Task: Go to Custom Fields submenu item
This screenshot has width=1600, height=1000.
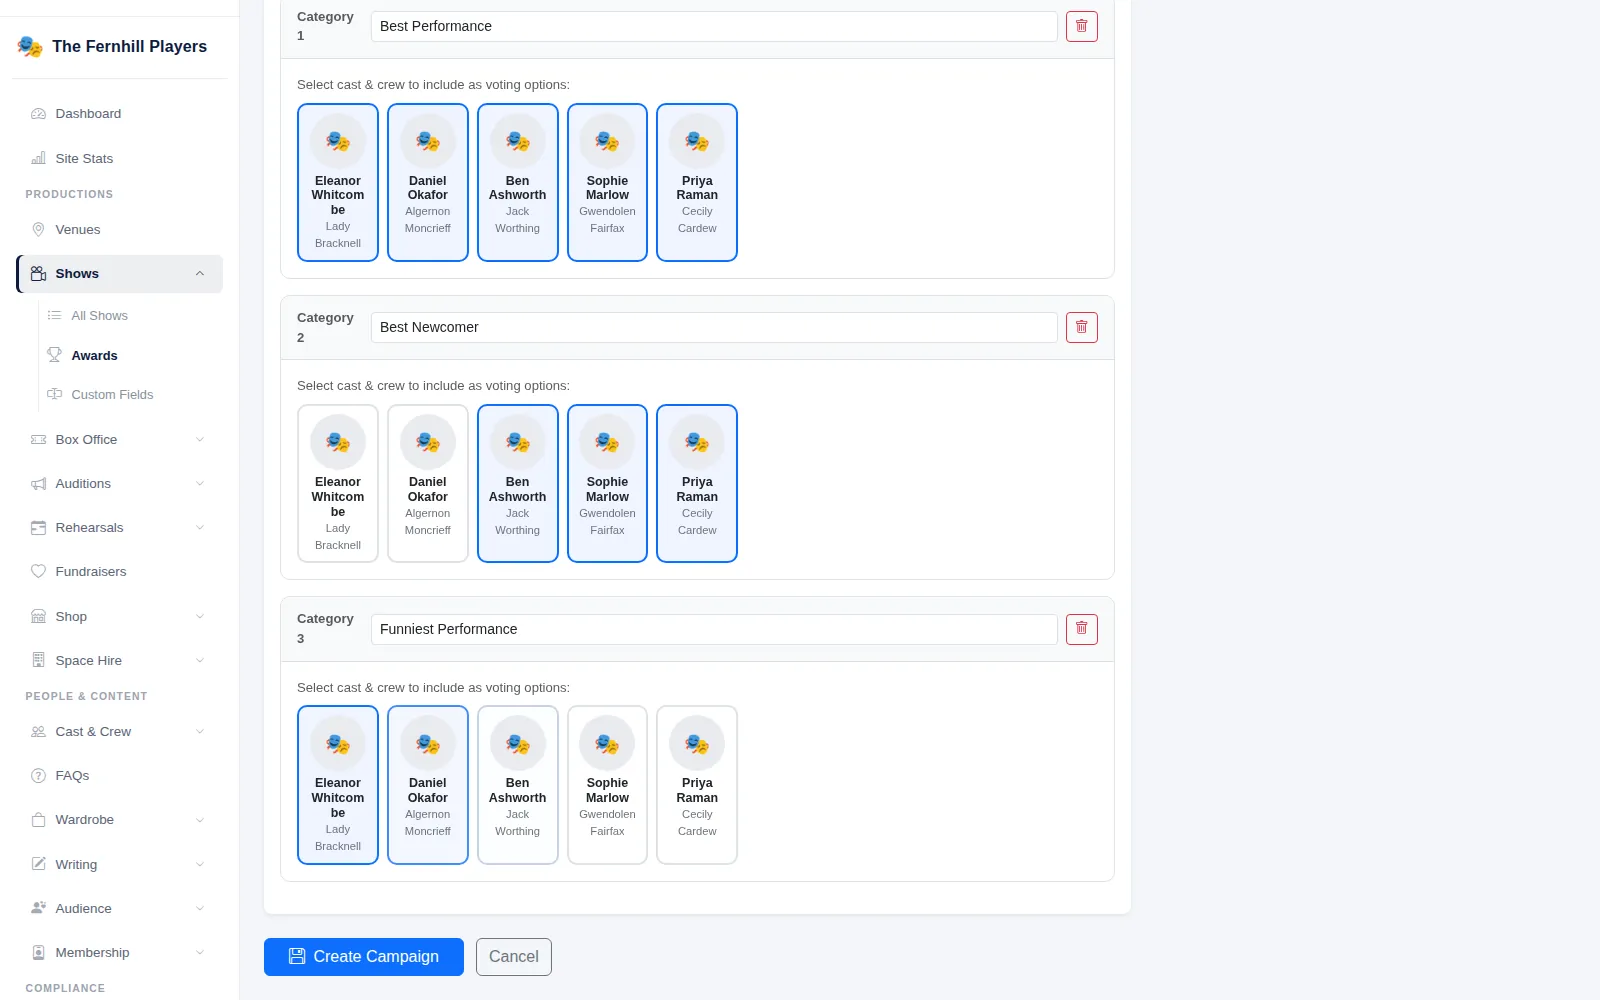Action: tap(112, 395)
